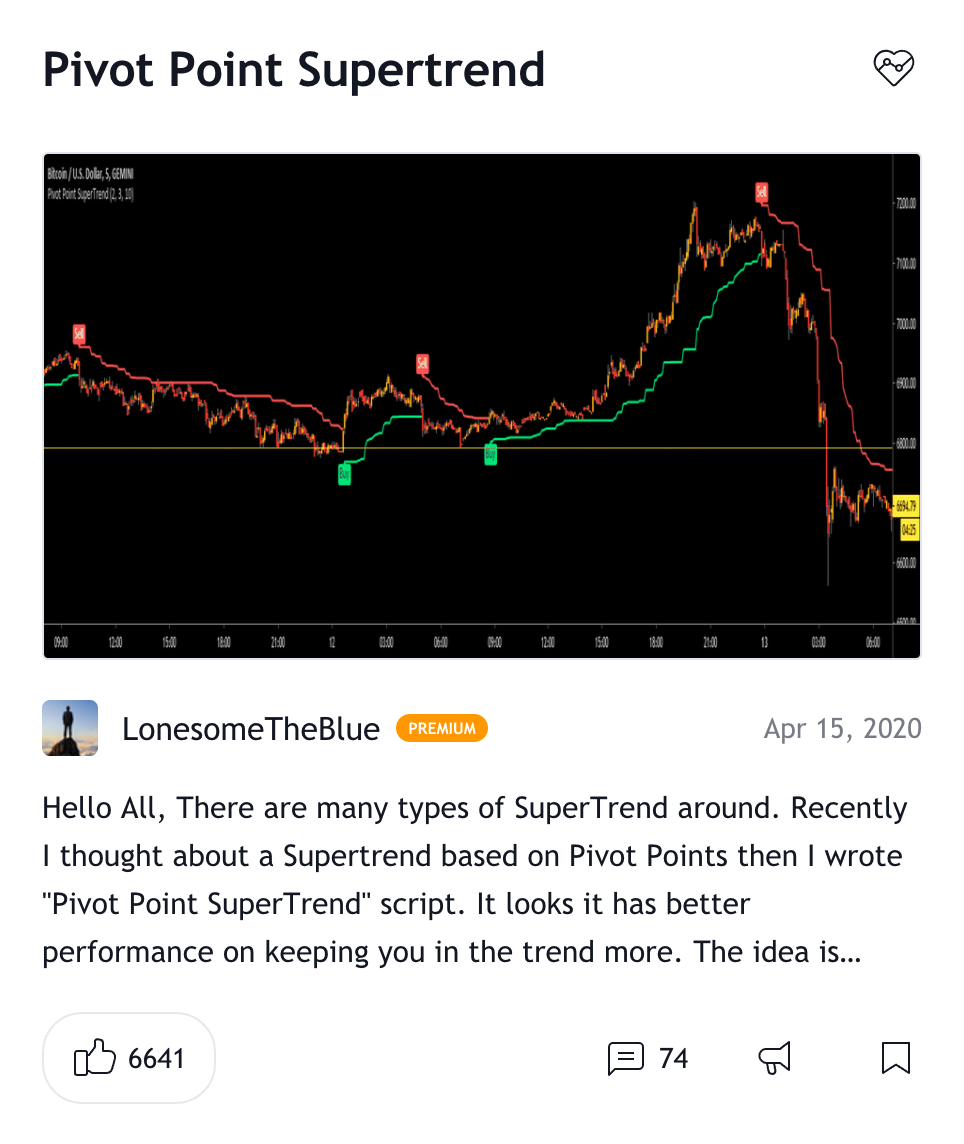Click the orange PREMIUM badge
This screenshot has height=1144, width=964.
coord(441,728)
